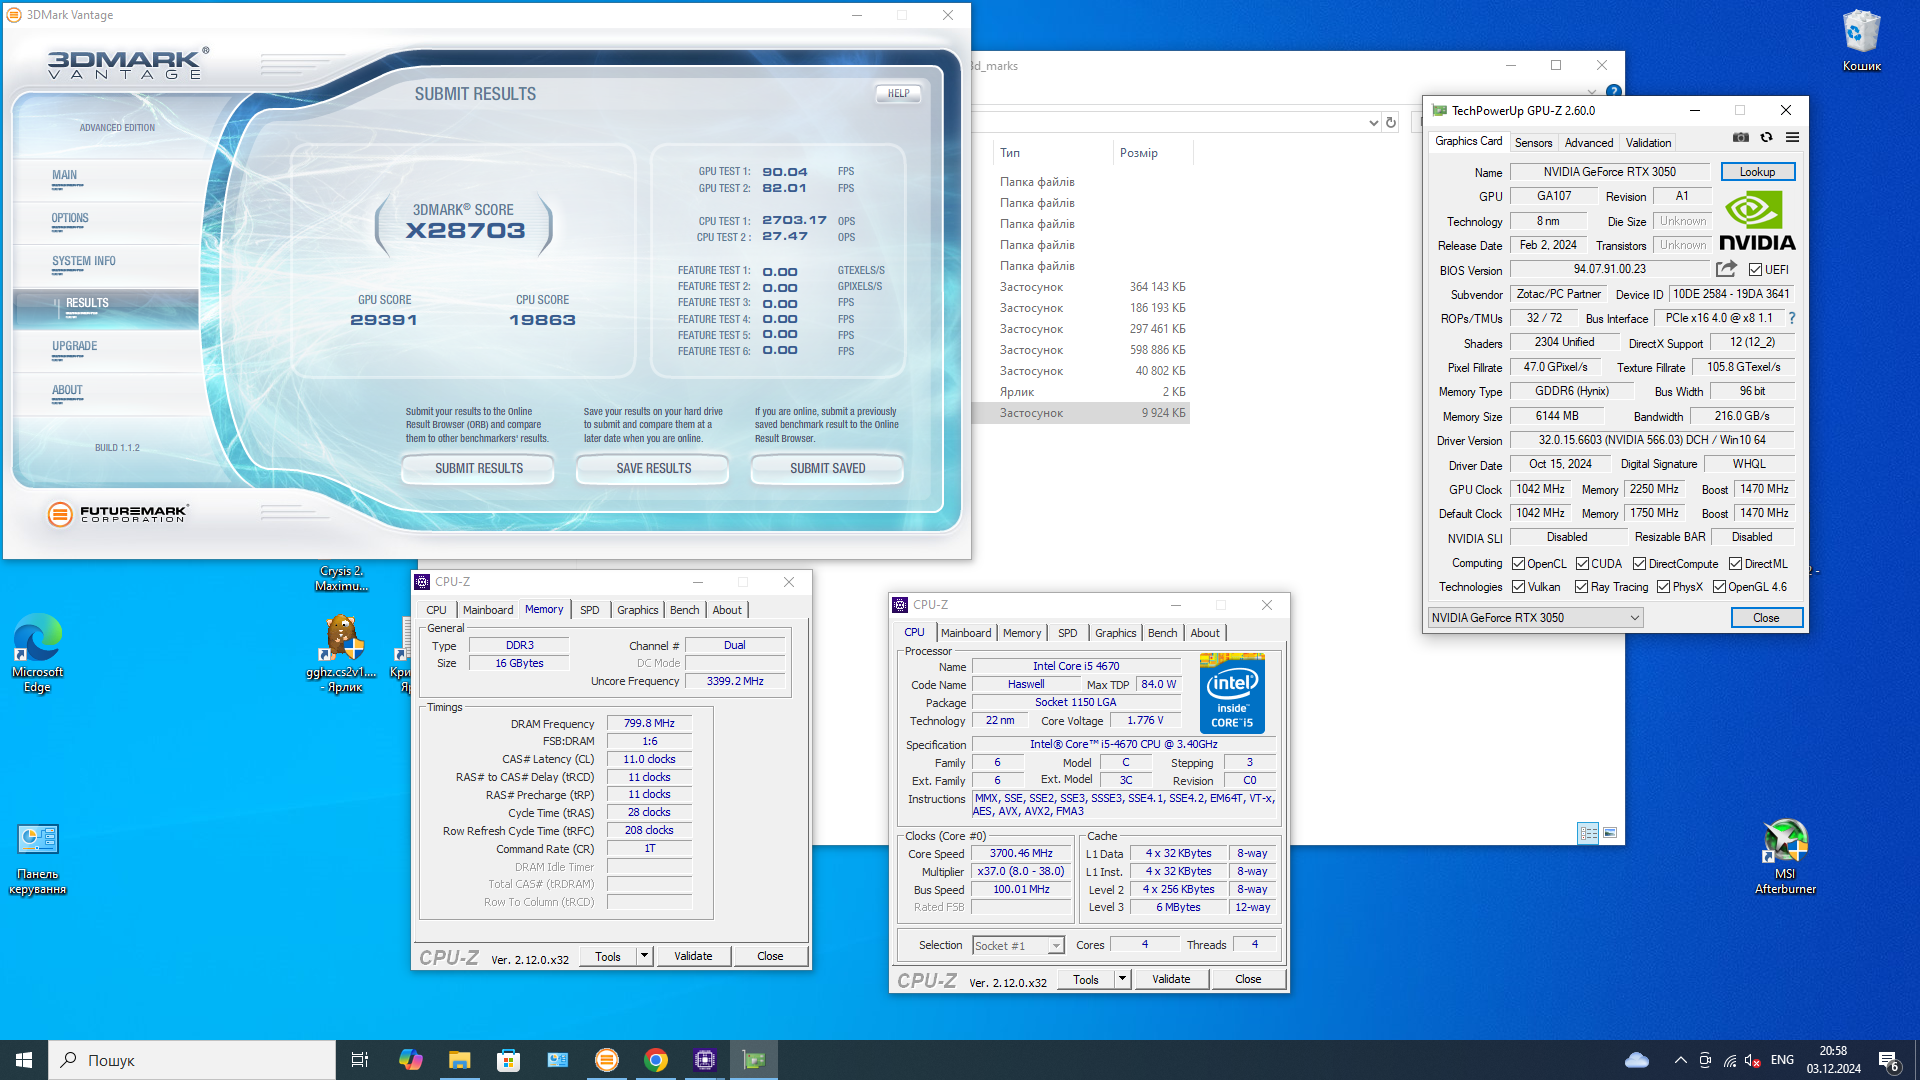The height and width of the screenshot is (1080, 1920).
Task: Toggle the PhysX checkbox
Action: (x=1663, y=587)
